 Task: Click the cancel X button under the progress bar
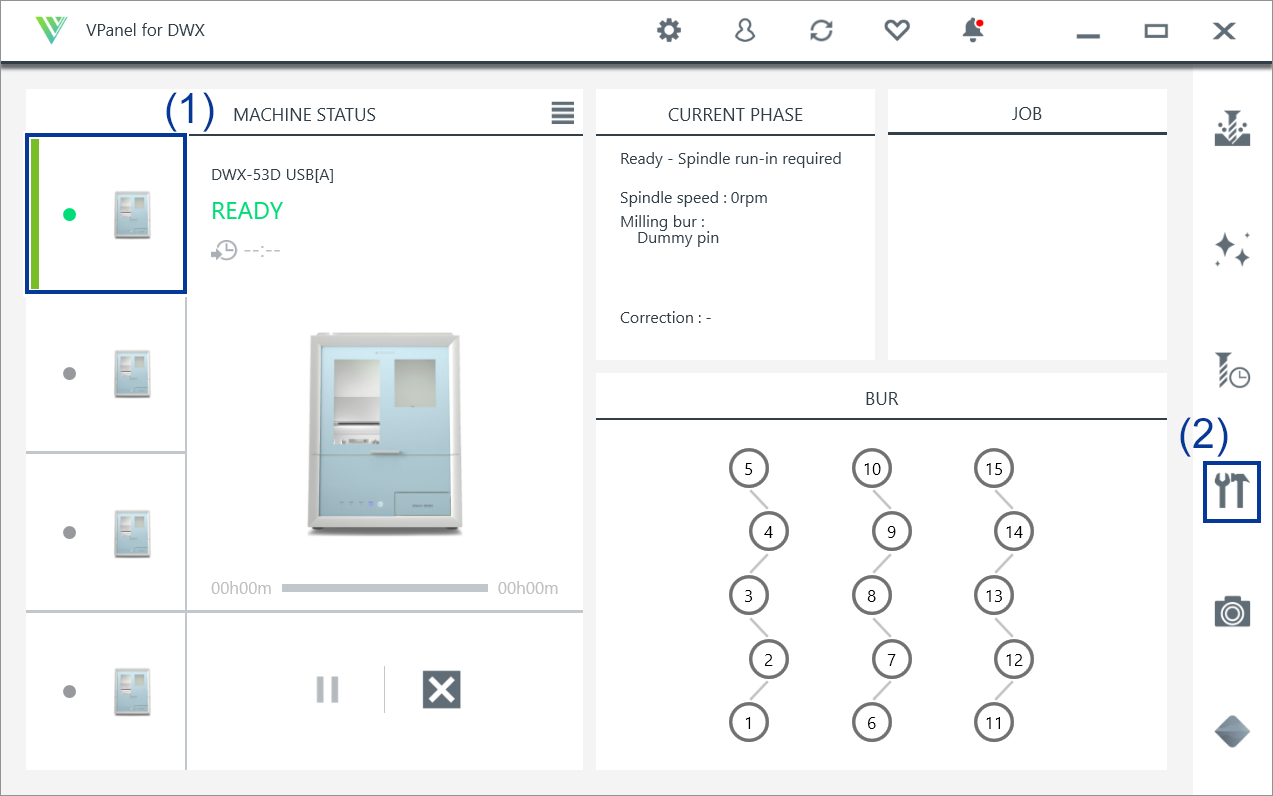[x=441, y=690]
